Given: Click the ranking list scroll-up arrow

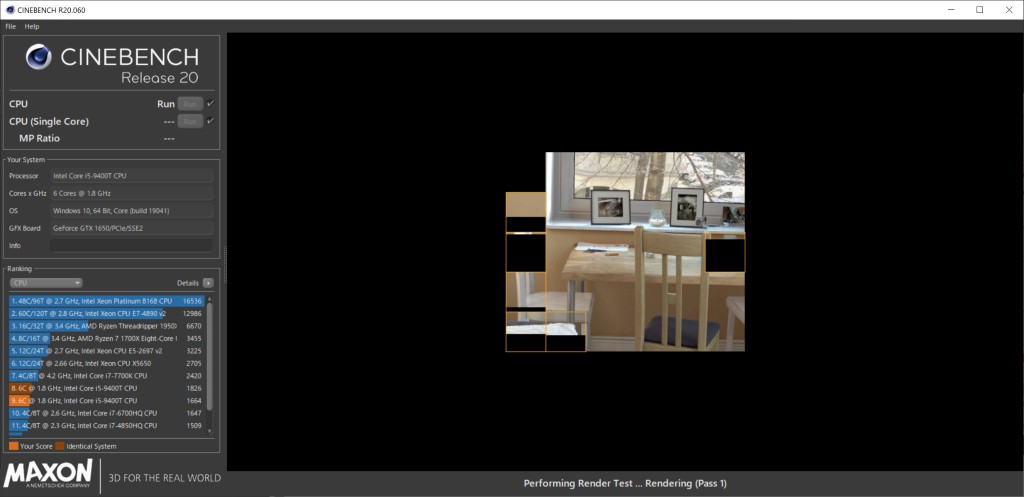Looking at the screenshot, I should [210, 298].
